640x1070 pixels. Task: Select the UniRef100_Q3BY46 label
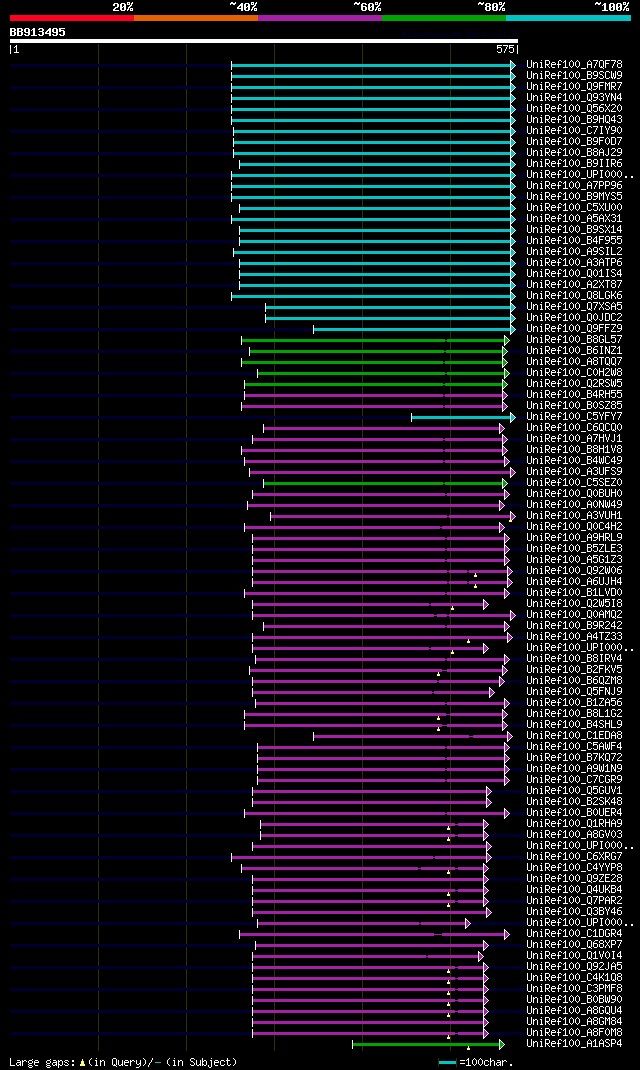click(x=574, y=912)
